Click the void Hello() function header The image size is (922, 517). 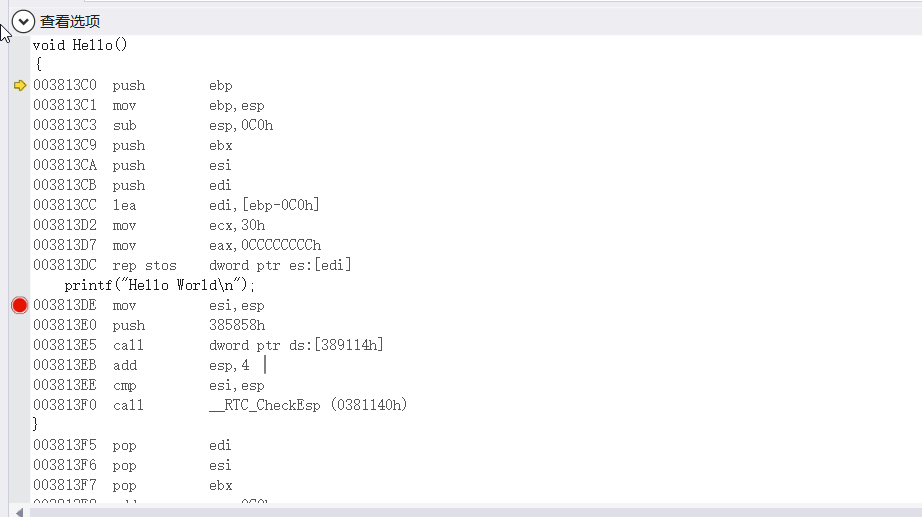coord(80,45)
